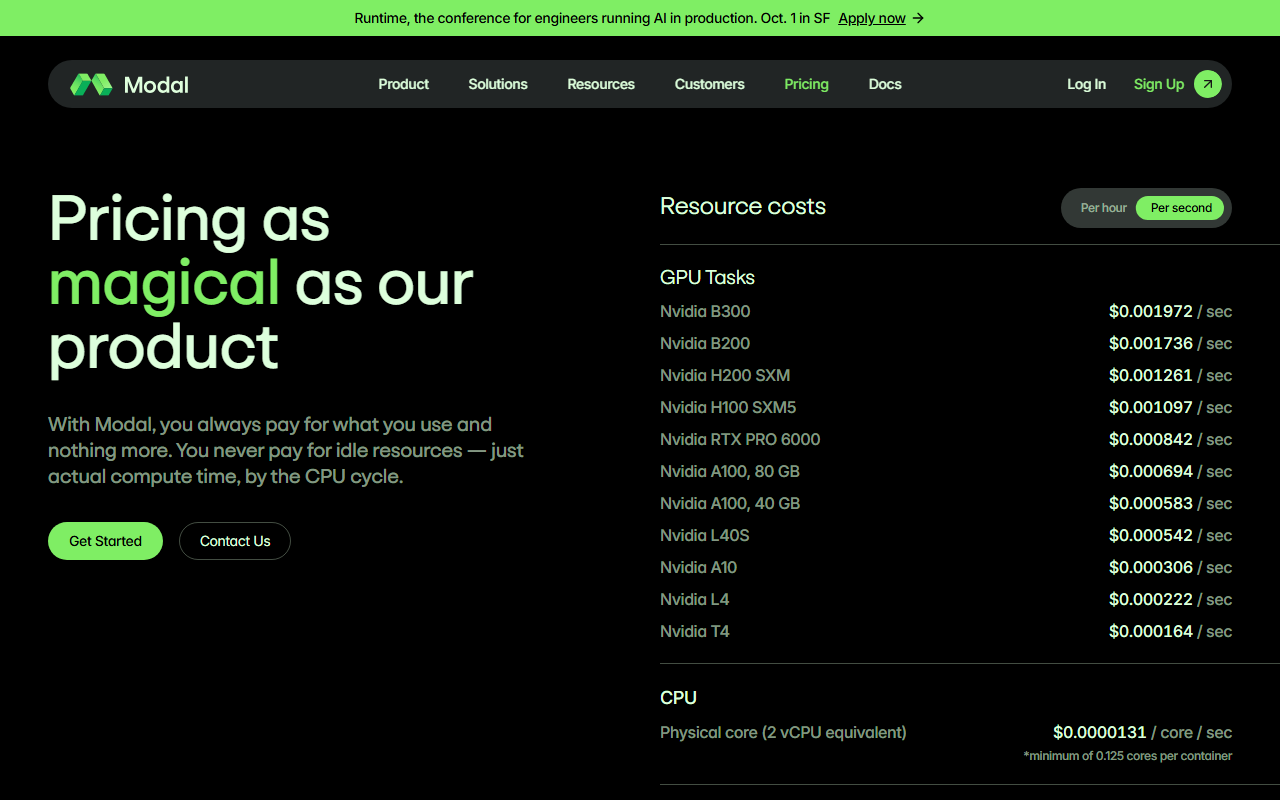Select the Nvidia B200 row label
1280x800 pixels.
tap(705, 343)
